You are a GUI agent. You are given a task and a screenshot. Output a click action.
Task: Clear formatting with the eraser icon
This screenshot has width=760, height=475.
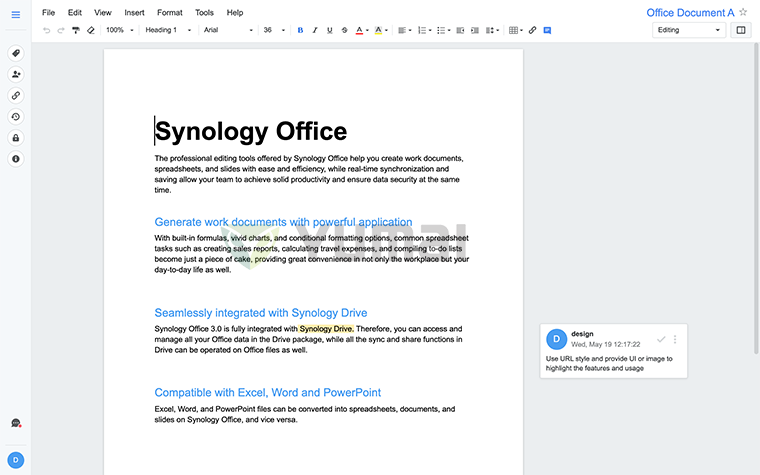(91, 31)
